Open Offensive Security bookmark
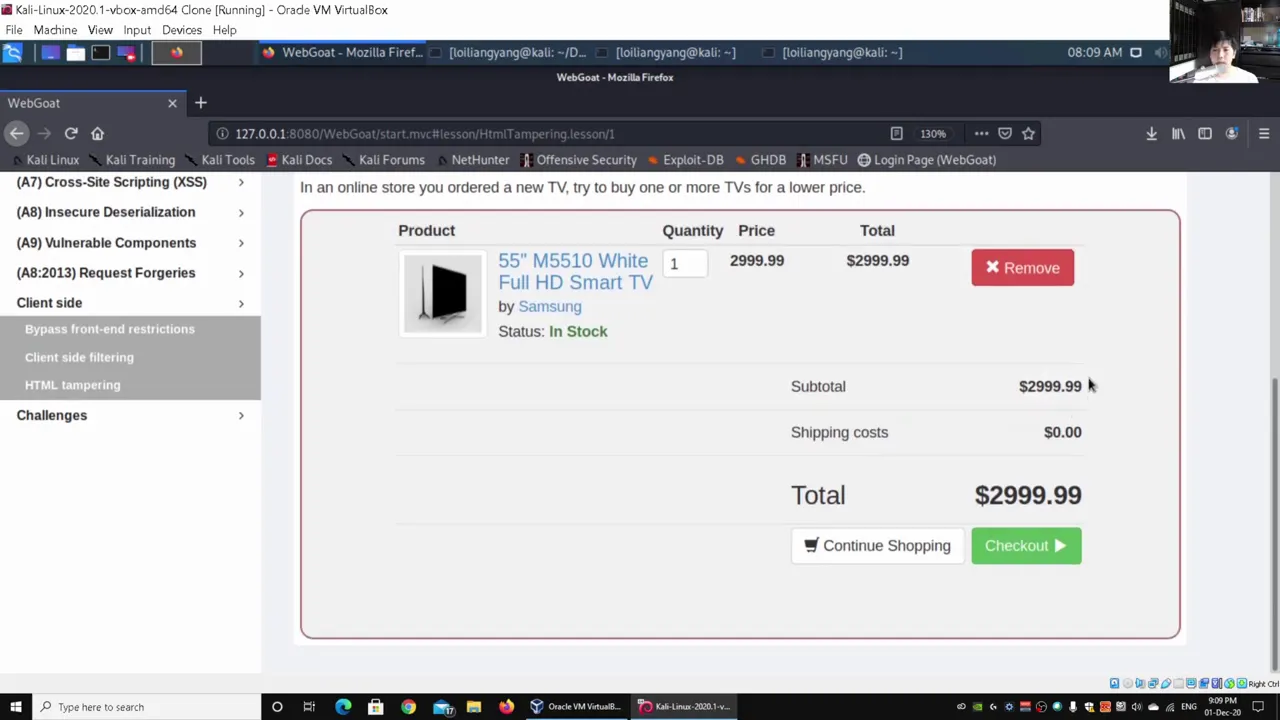The height and width of the screenshot is (720, 1280). coord(578,160)
